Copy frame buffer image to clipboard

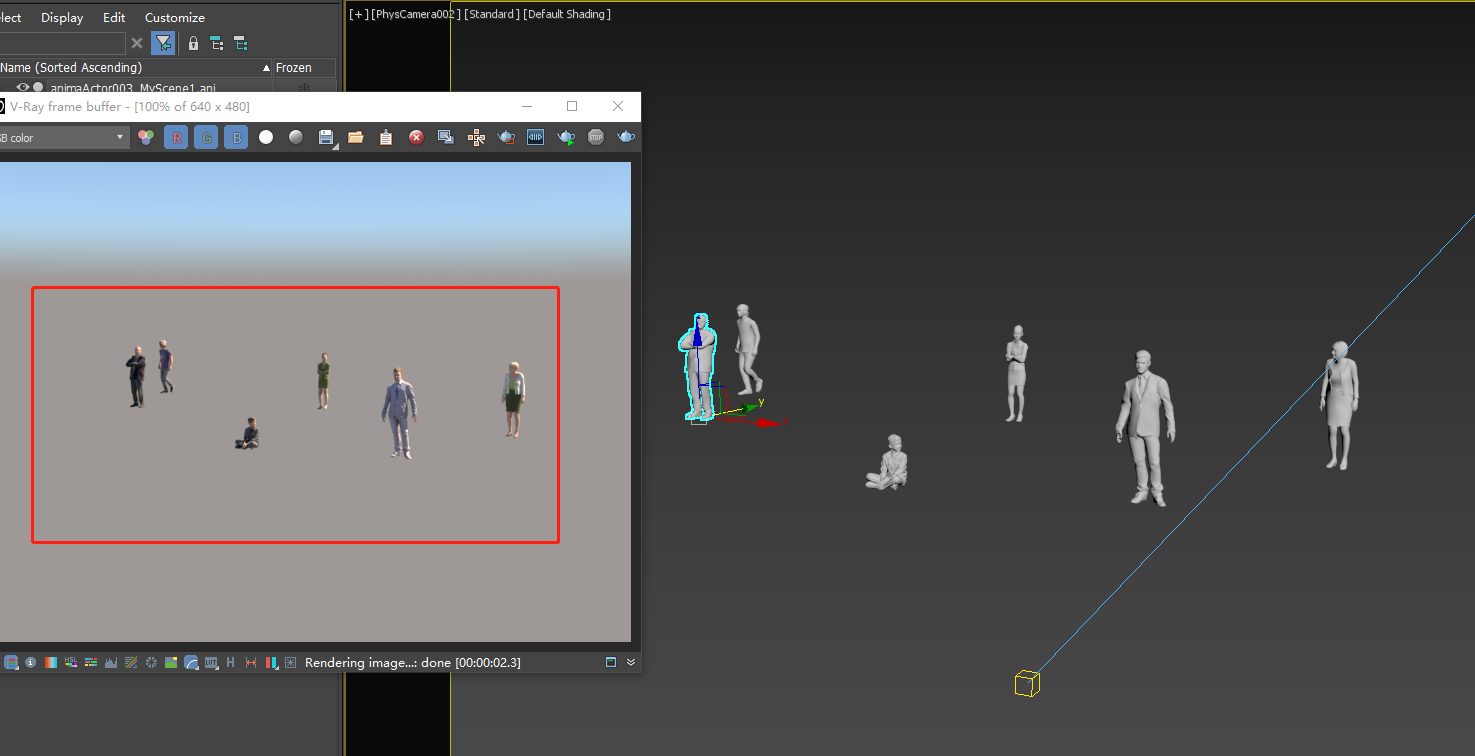click(x=386, y=137)
